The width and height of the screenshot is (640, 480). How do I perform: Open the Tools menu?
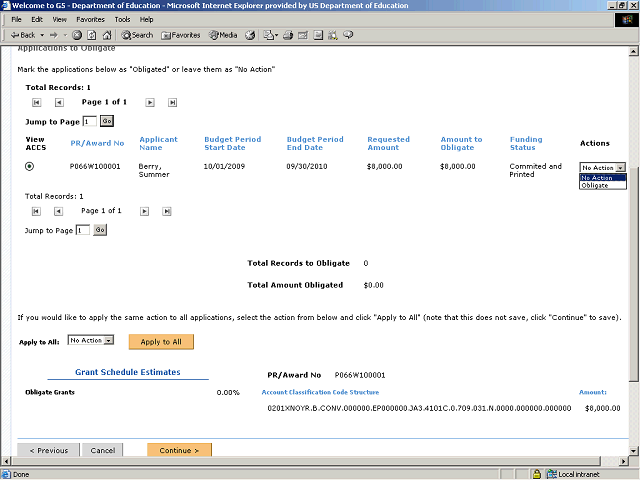point(122,20)
